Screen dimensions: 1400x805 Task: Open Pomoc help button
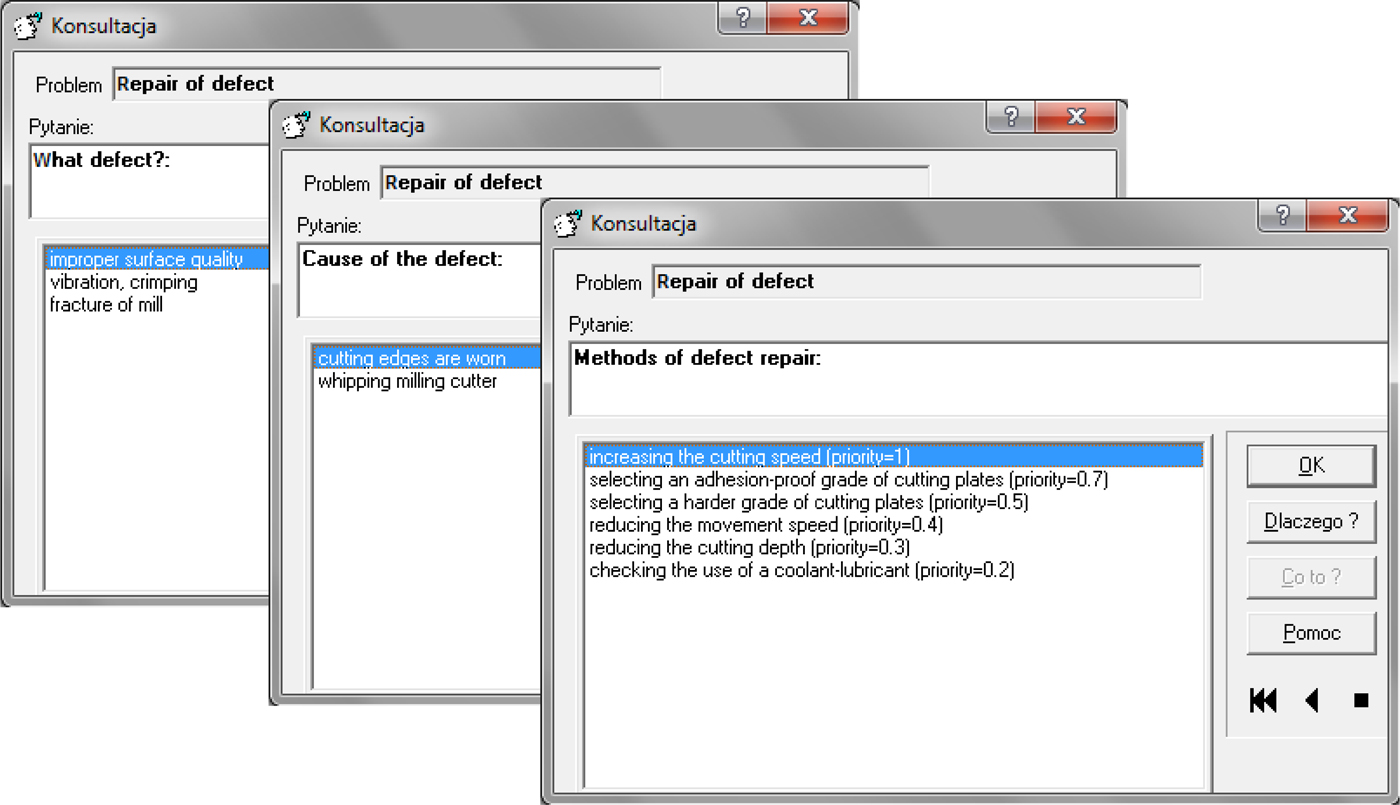click(x=1311, y=633)
